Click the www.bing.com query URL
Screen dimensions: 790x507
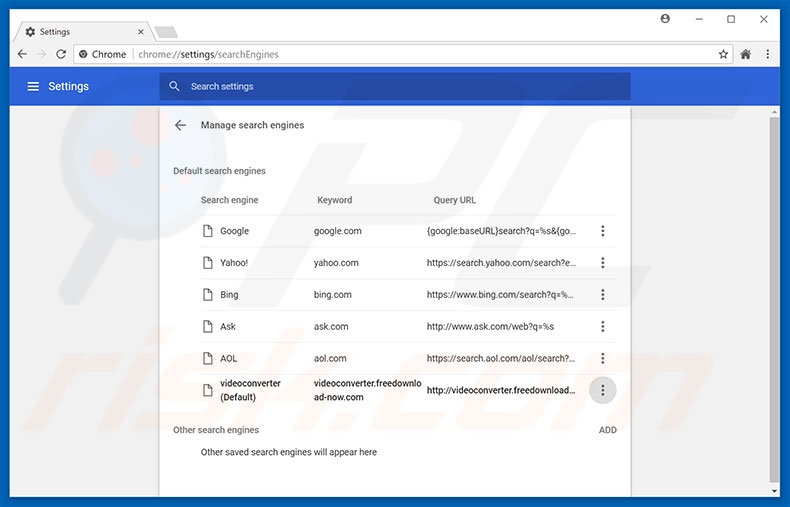(x=500, y=294)
